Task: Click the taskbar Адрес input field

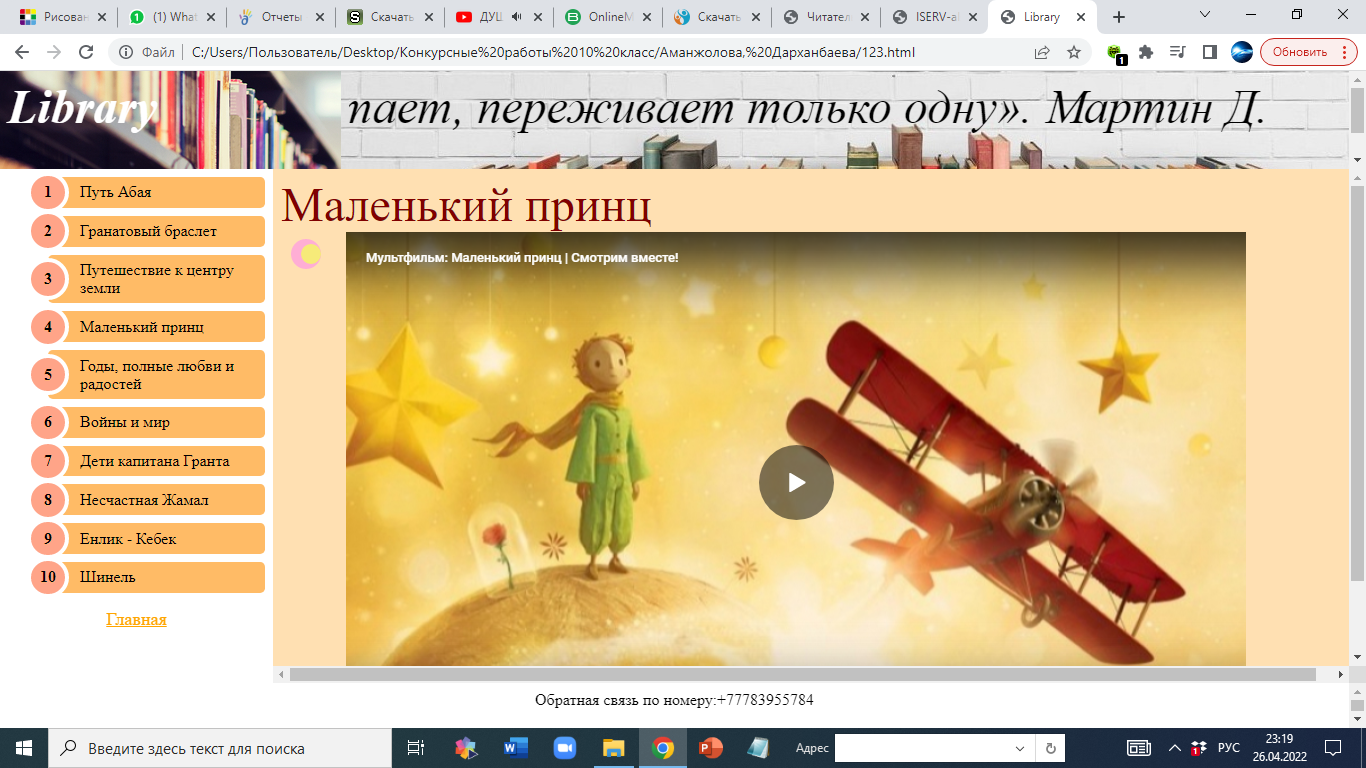Action: coord(923,748)
